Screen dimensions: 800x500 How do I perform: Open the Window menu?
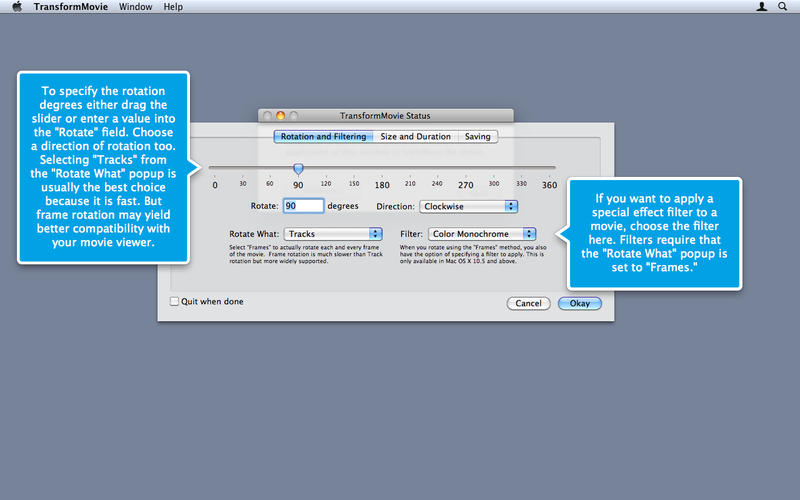pyautogui.click(x=135, y=7)
